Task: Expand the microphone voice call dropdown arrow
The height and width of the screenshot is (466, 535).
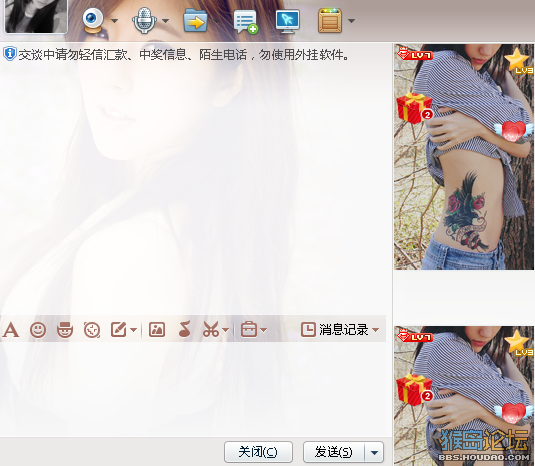Action: click(x=165, y=21)
